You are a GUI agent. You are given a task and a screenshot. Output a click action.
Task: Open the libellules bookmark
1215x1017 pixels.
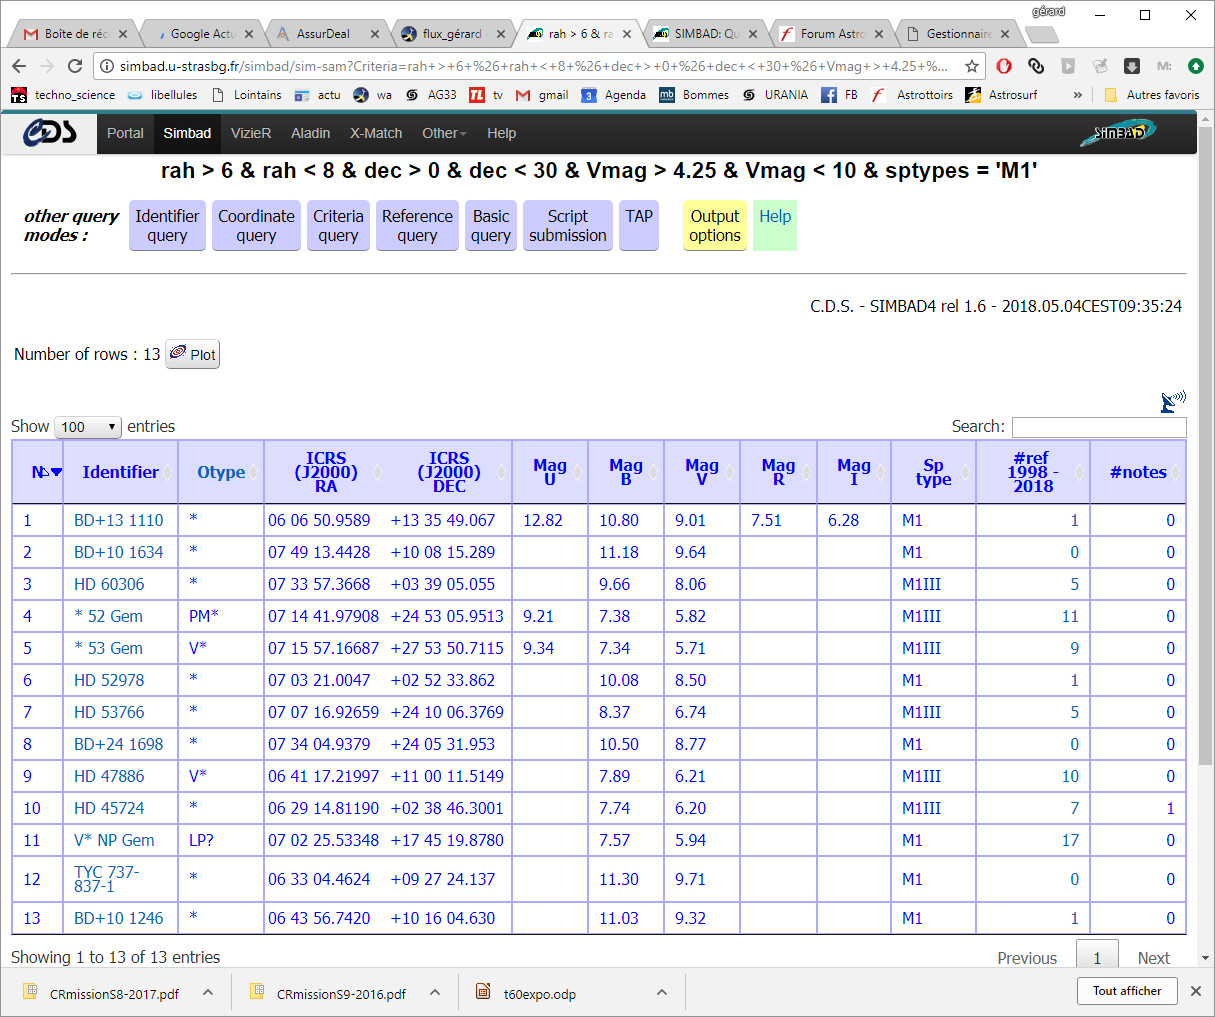point(163,95)
